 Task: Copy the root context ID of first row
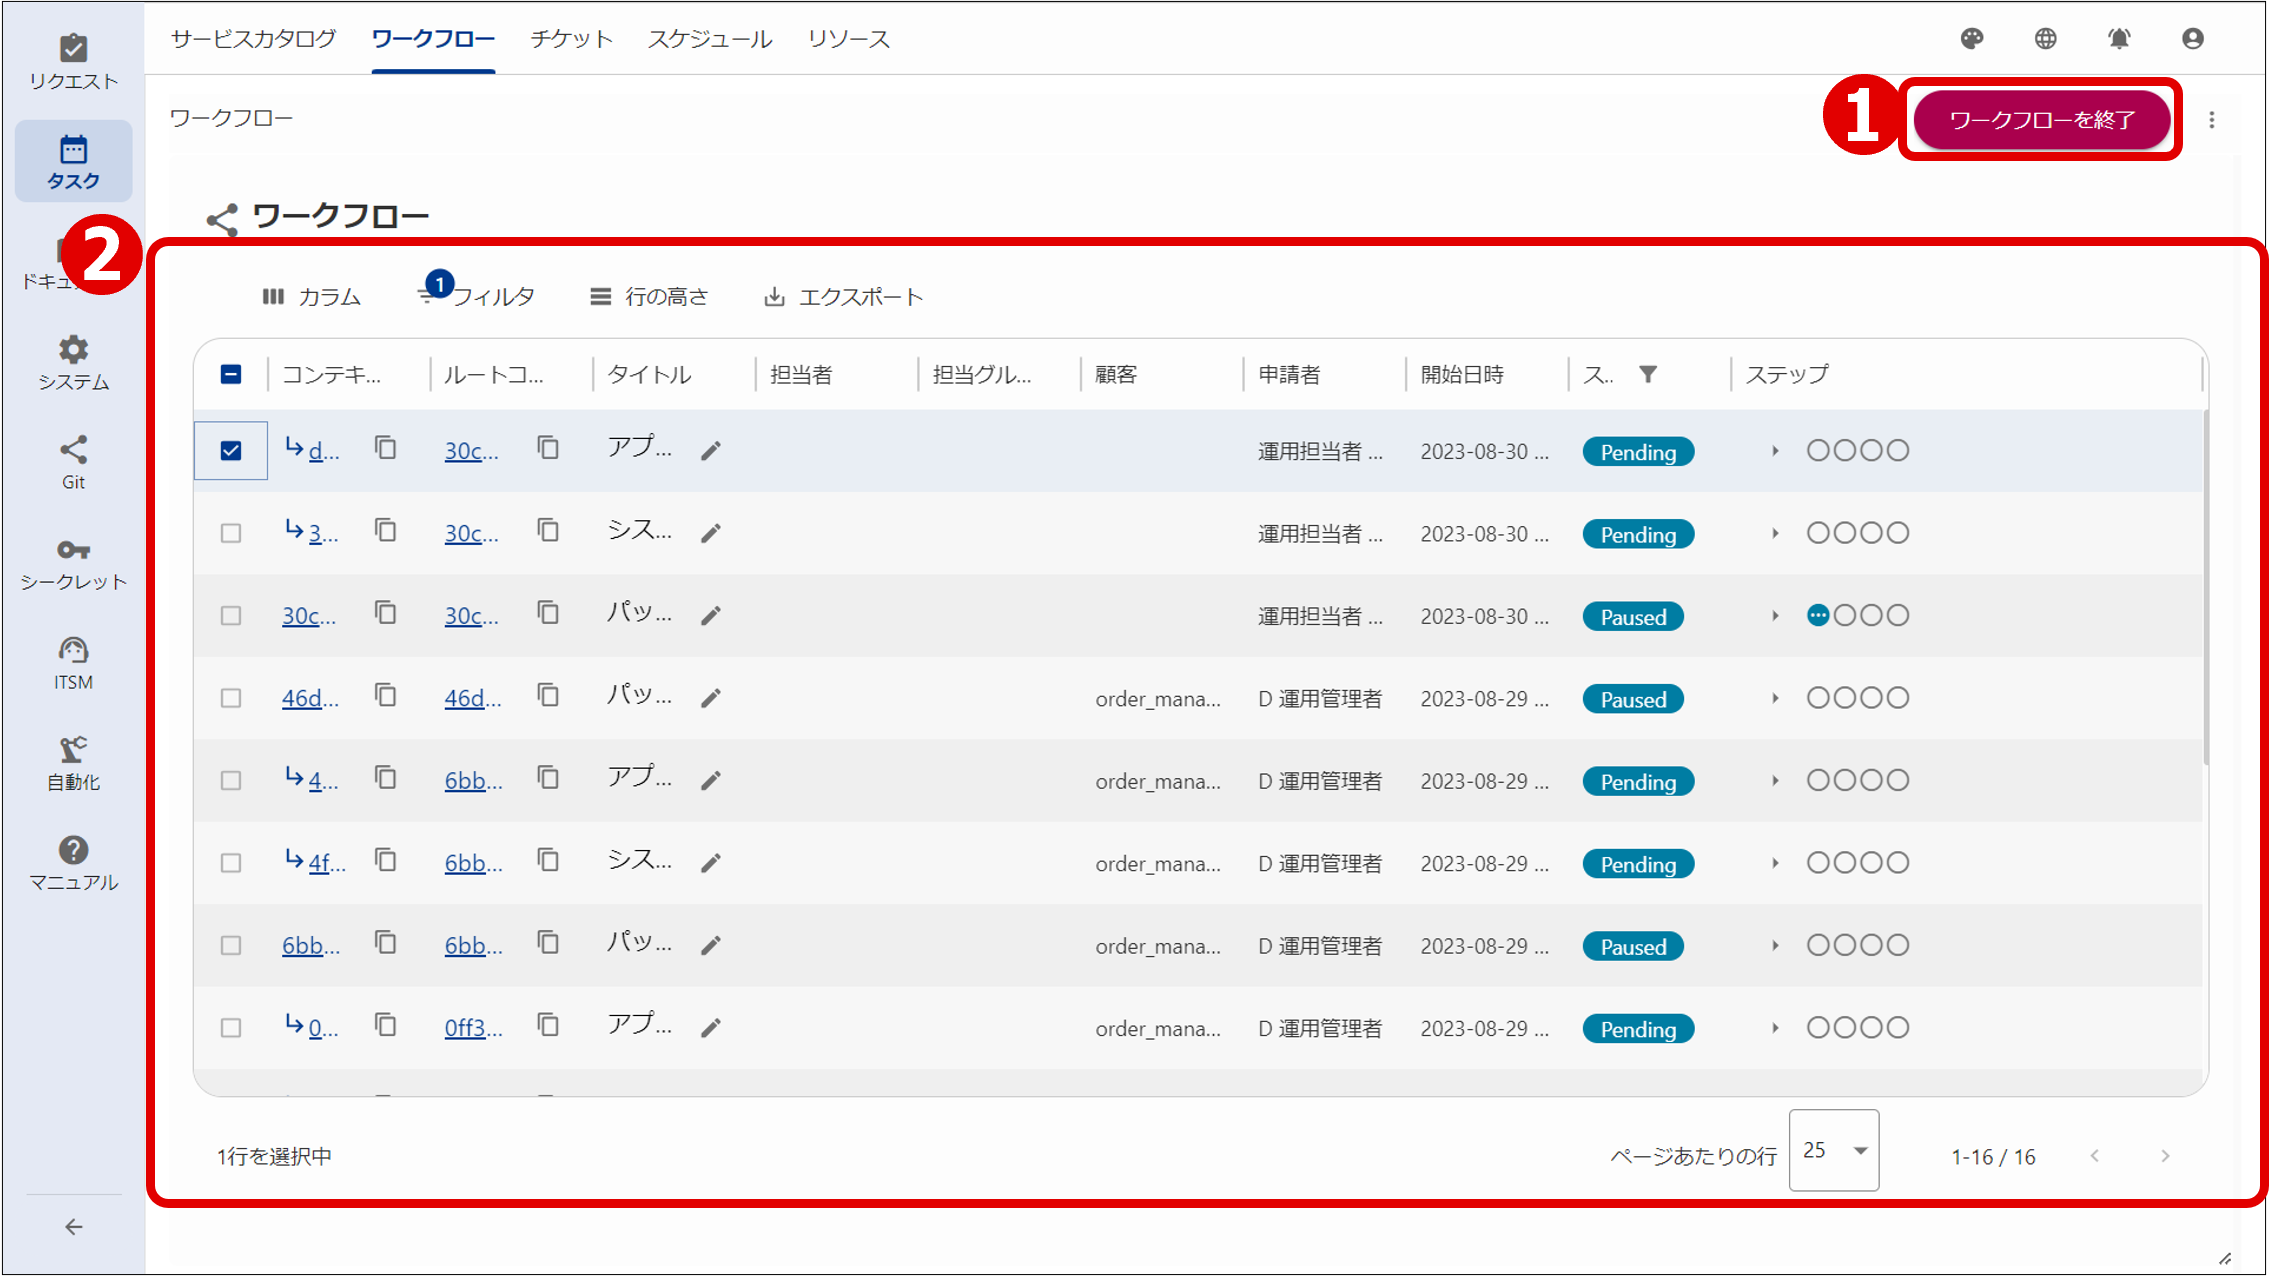pyautogui.click(x=547, y=449)
